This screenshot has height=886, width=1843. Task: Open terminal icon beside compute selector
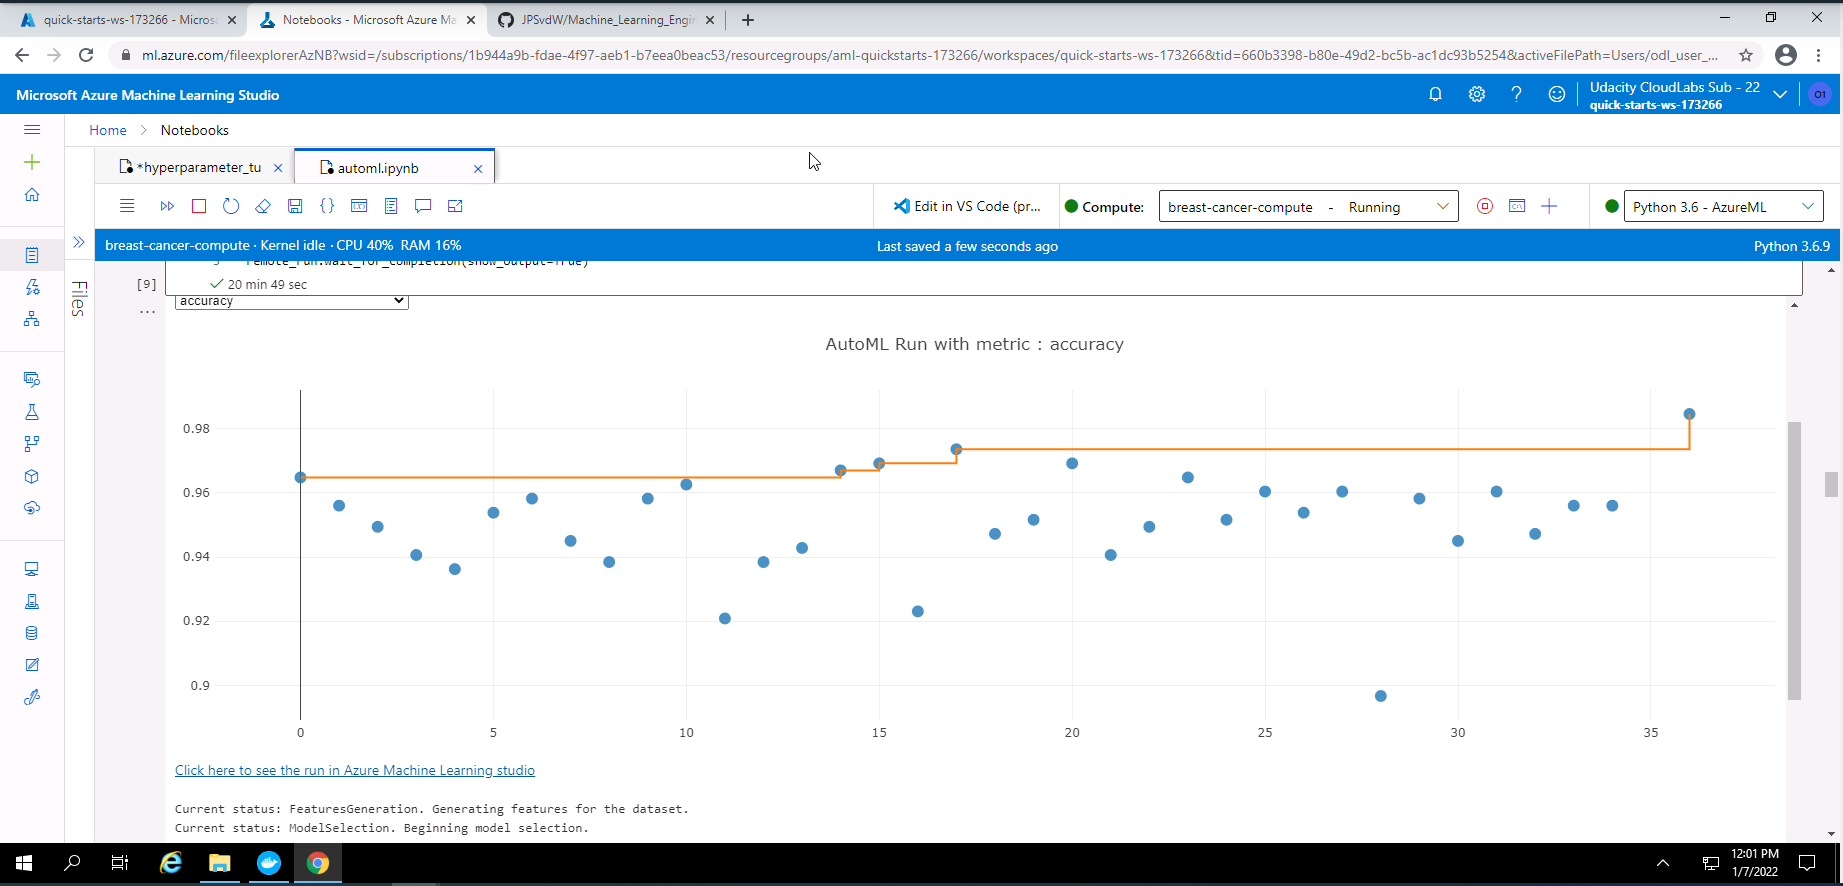click(1517, 206)
